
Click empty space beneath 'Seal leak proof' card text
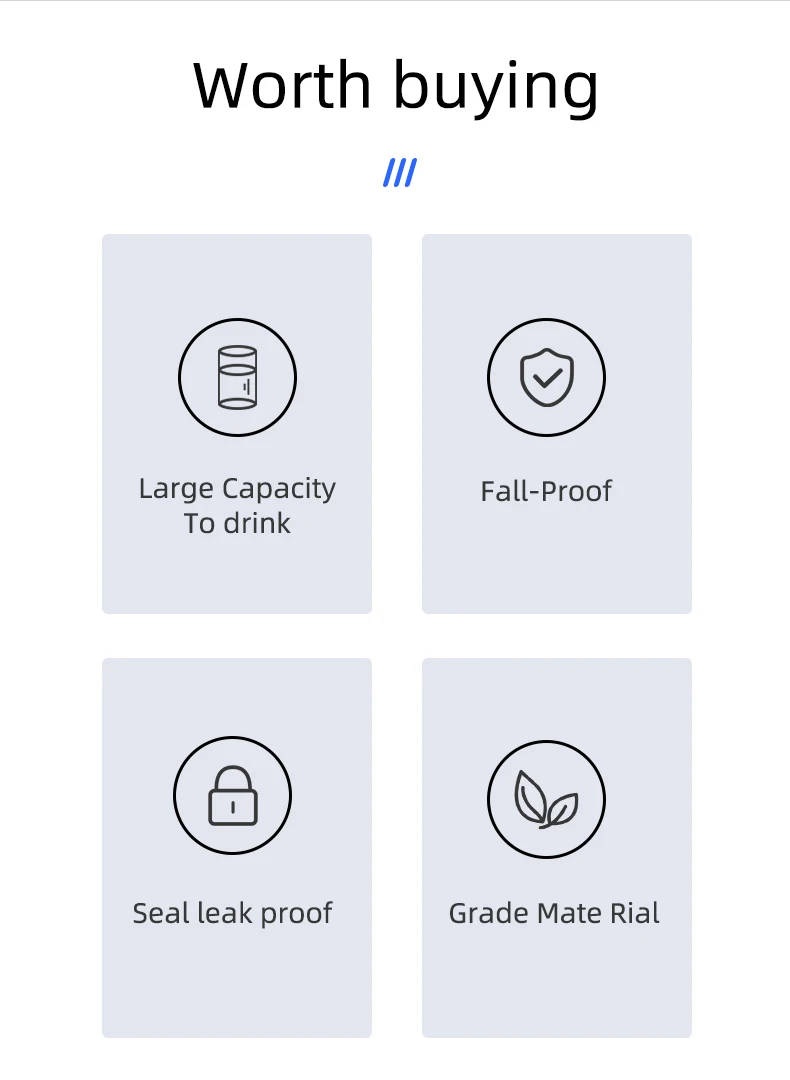tap(237, 985)
